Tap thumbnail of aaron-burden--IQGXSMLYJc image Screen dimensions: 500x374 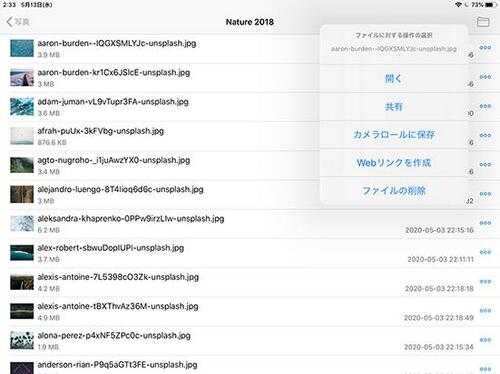[x=22, y=48]
